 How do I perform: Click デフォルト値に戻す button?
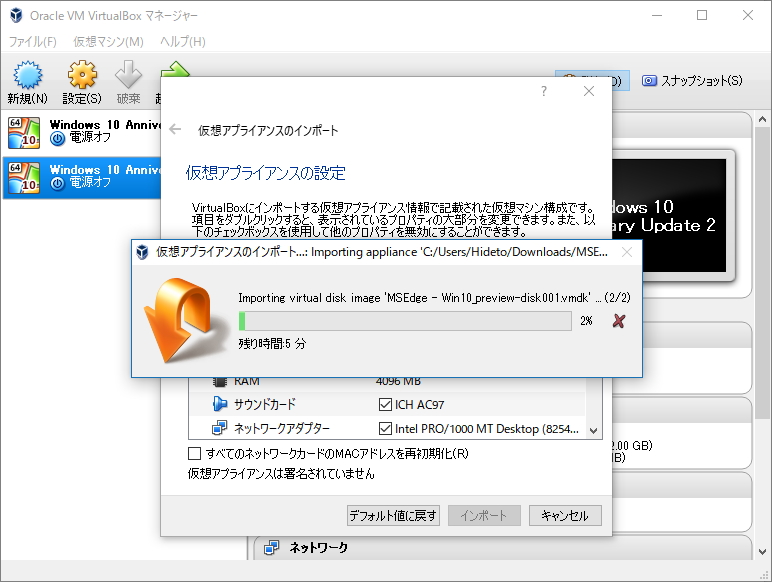(x=393, y=516)
